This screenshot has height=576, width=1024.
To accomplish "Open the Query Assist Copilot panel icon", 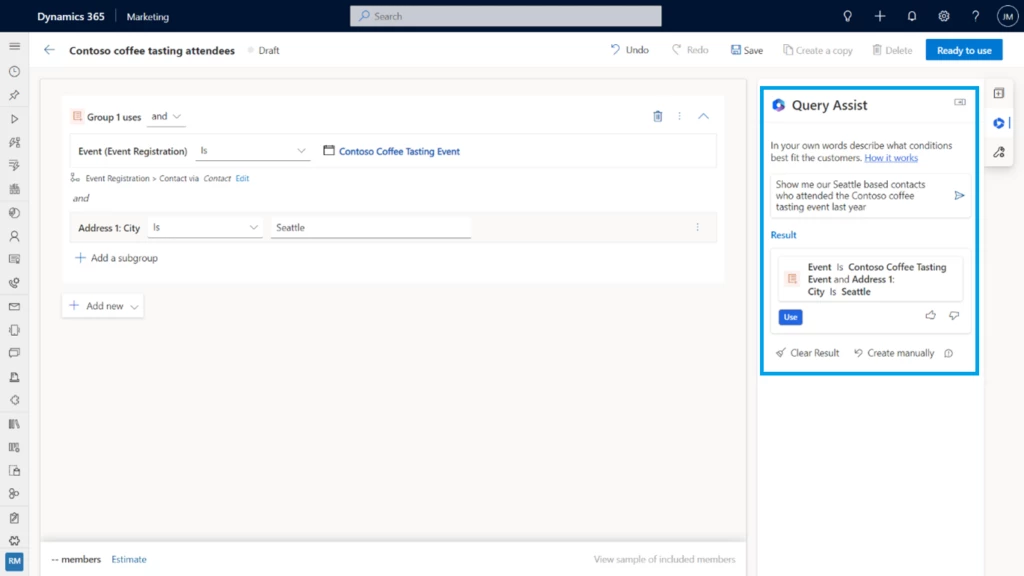I will click(999, 123).
